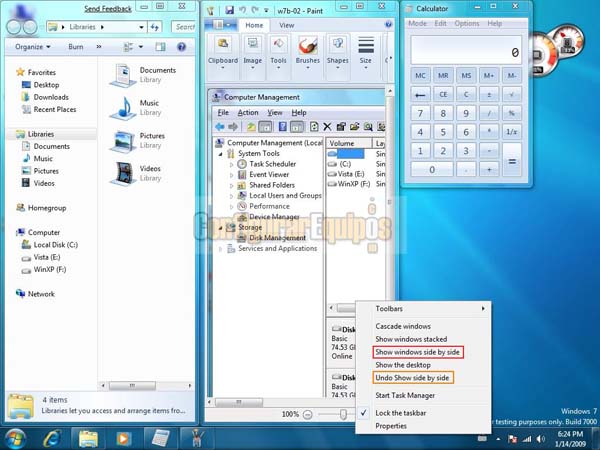Image resolution: width=600 pixels, height=450 pixels.
Task: Open the Size line-thickness menu in Paint
Action: point(366,53)
